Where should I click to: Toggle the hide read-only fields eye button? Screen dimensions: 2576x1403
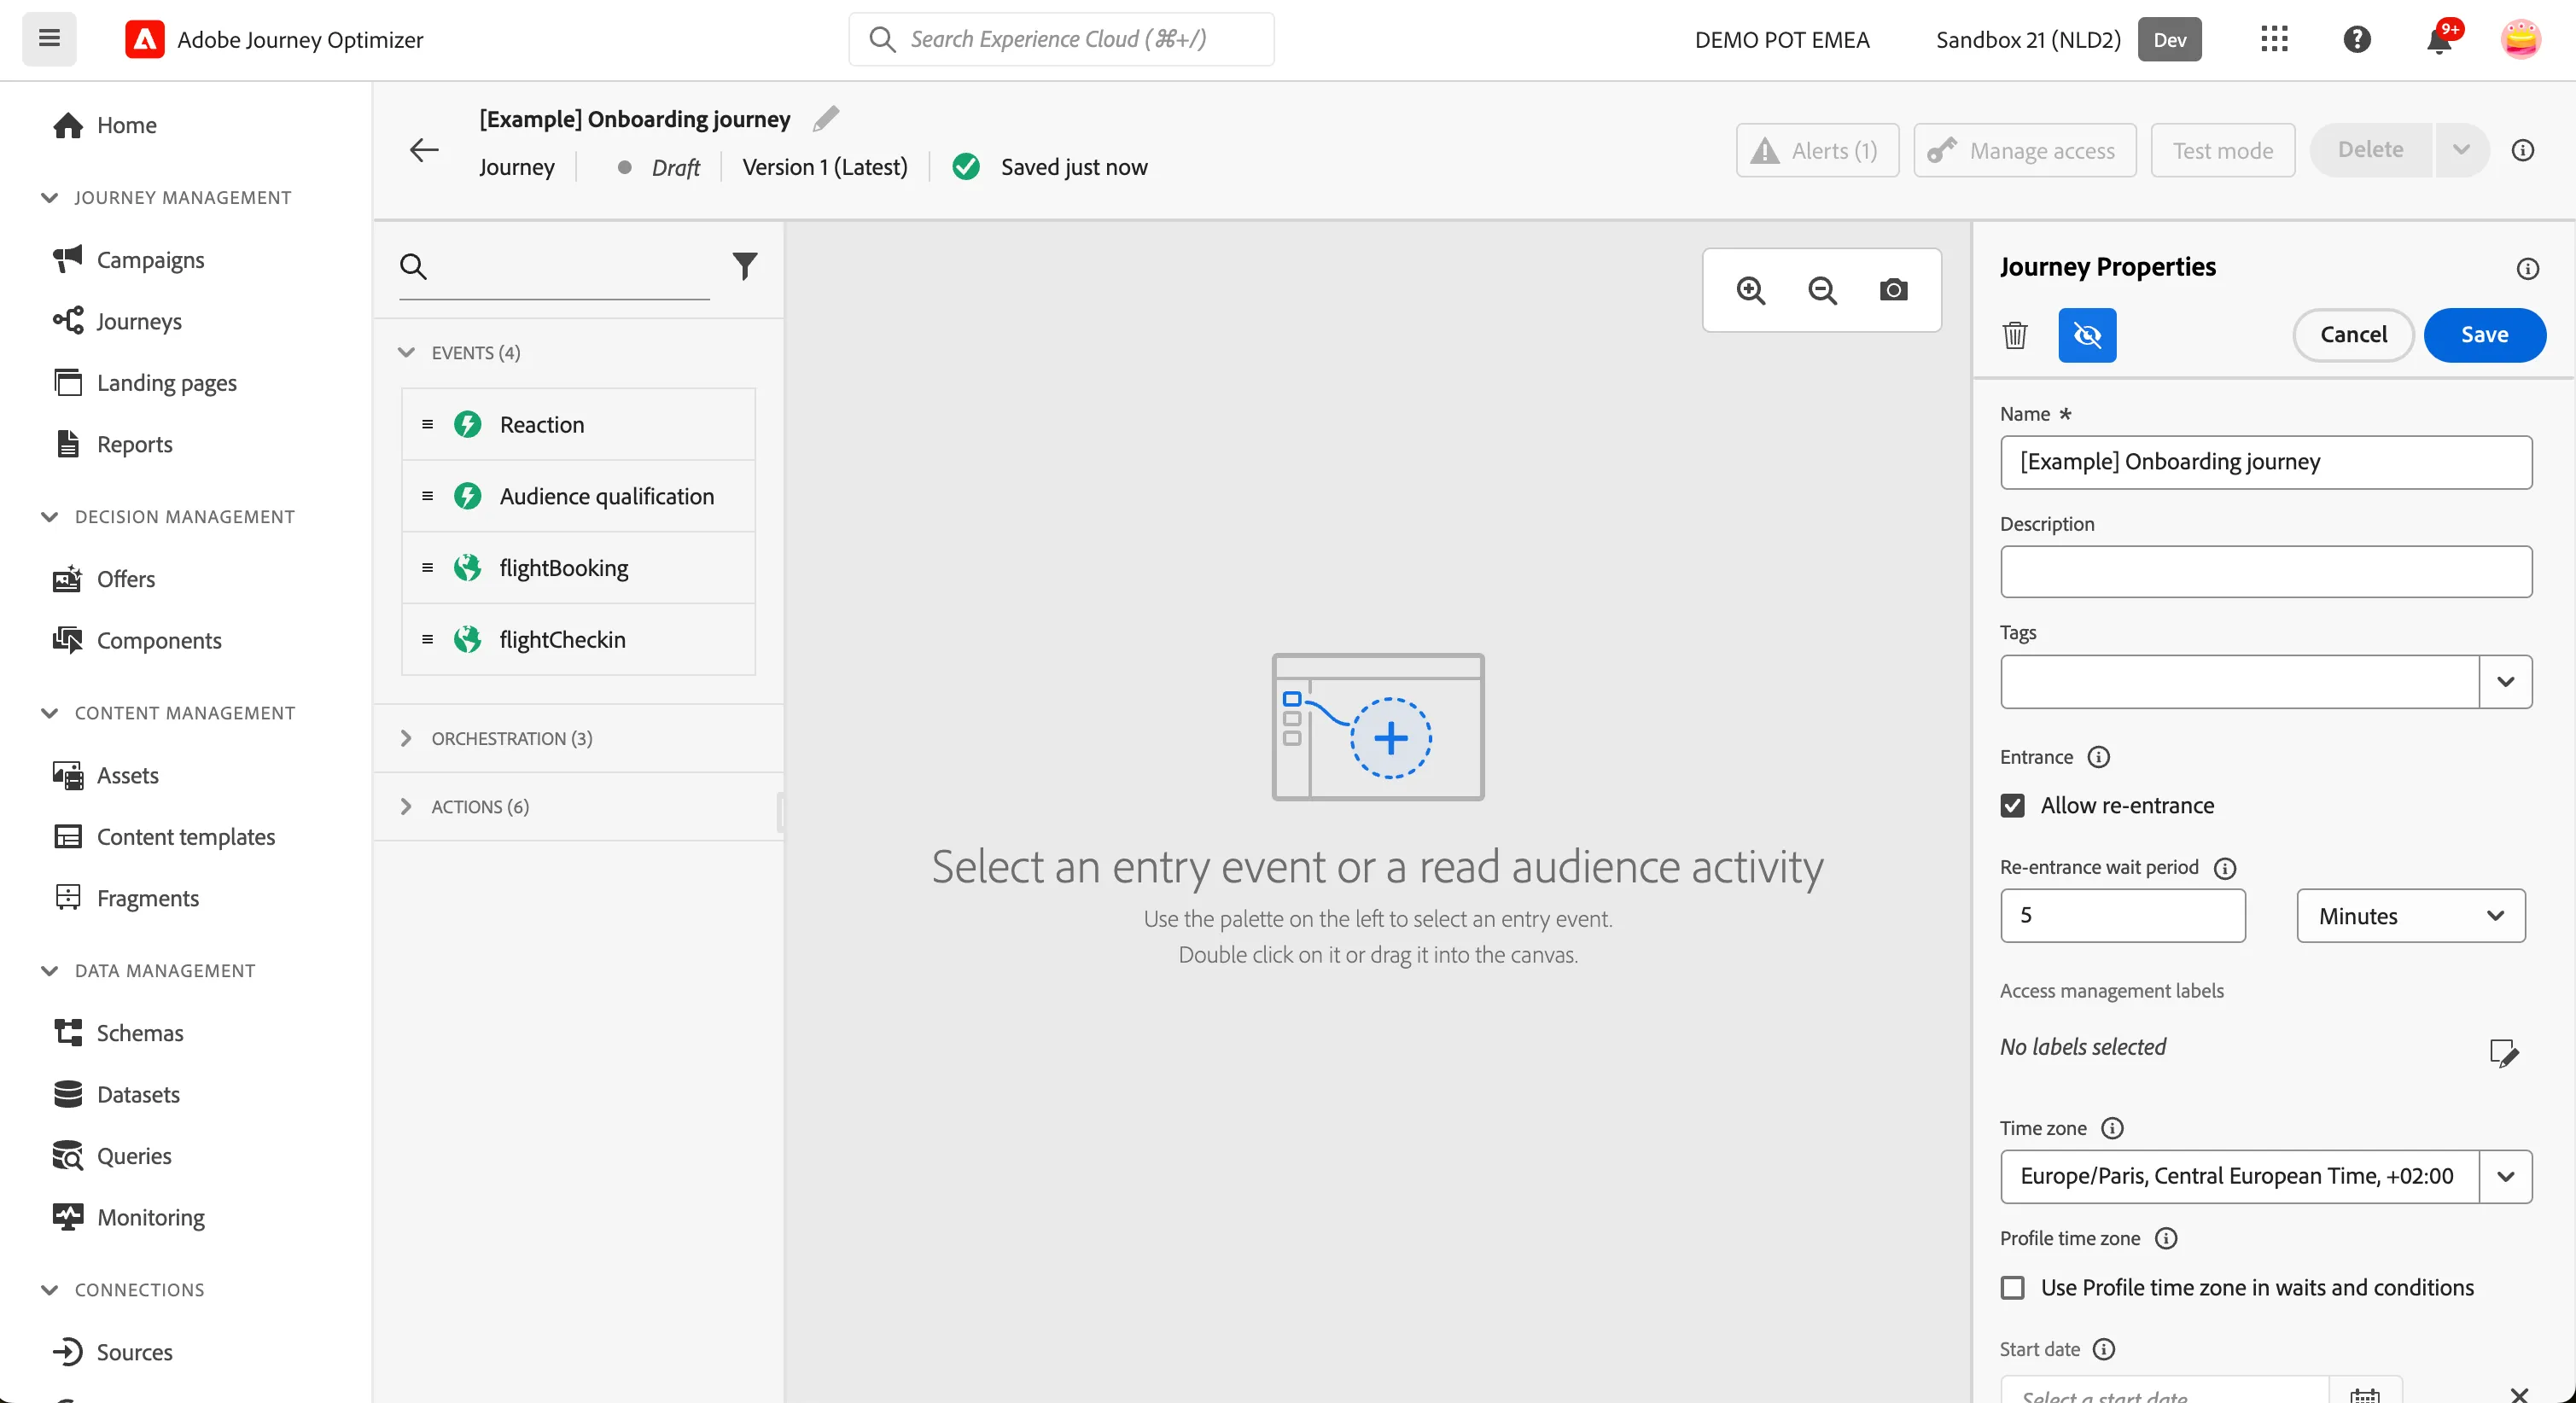coord(2086,335)
